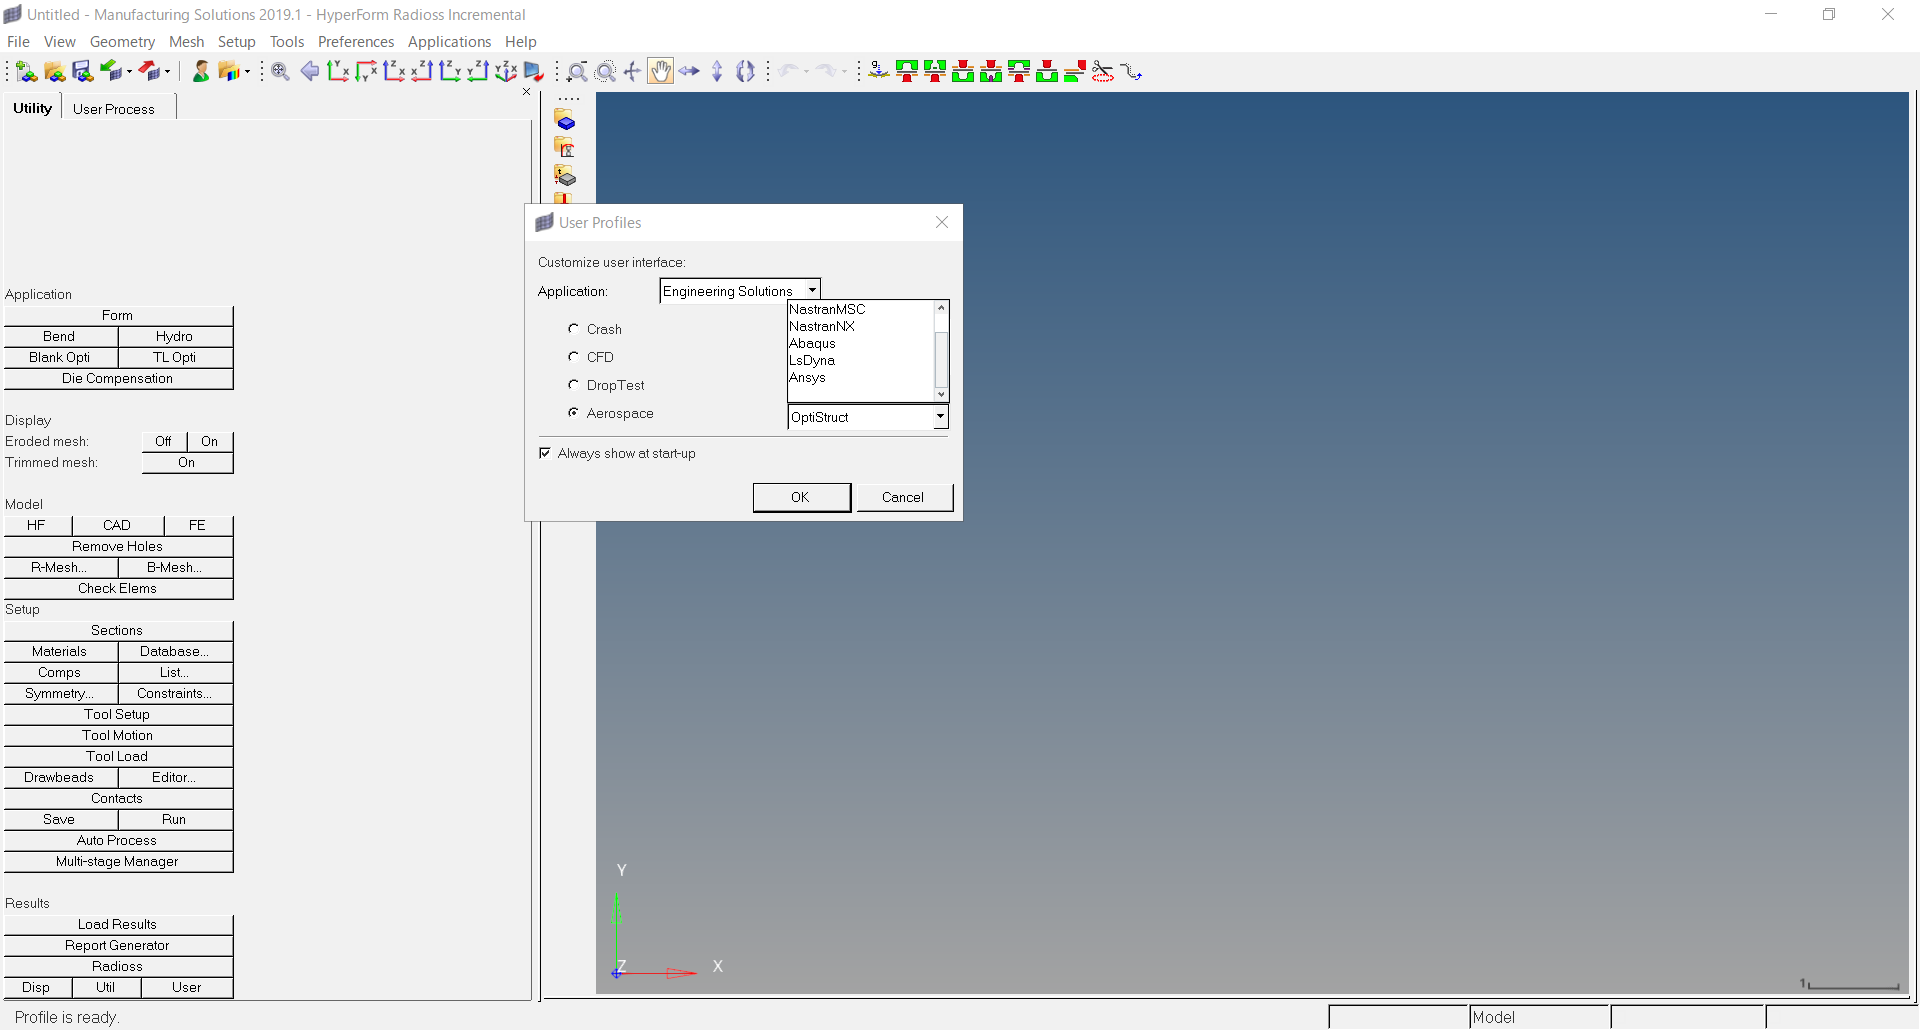1920x1030 pixels.
Task: Choose LsDyna in the solver list
Action: [x=812, y=360]
